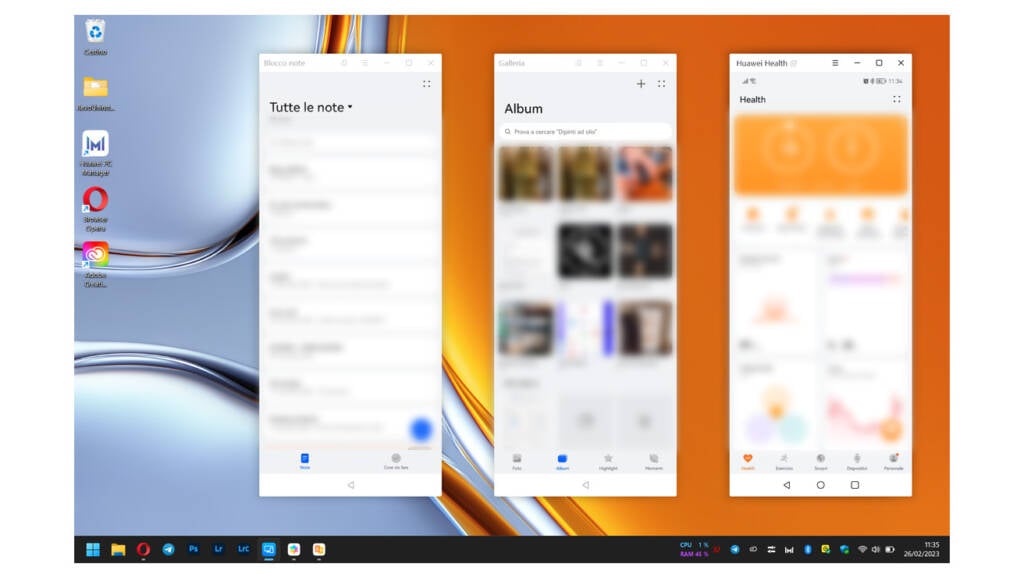The width and height of the screenshot is (1024, 578).
Task: Launch Lightroom Classic (LrC) from the taskbar
Action: (x=243, y=549)
